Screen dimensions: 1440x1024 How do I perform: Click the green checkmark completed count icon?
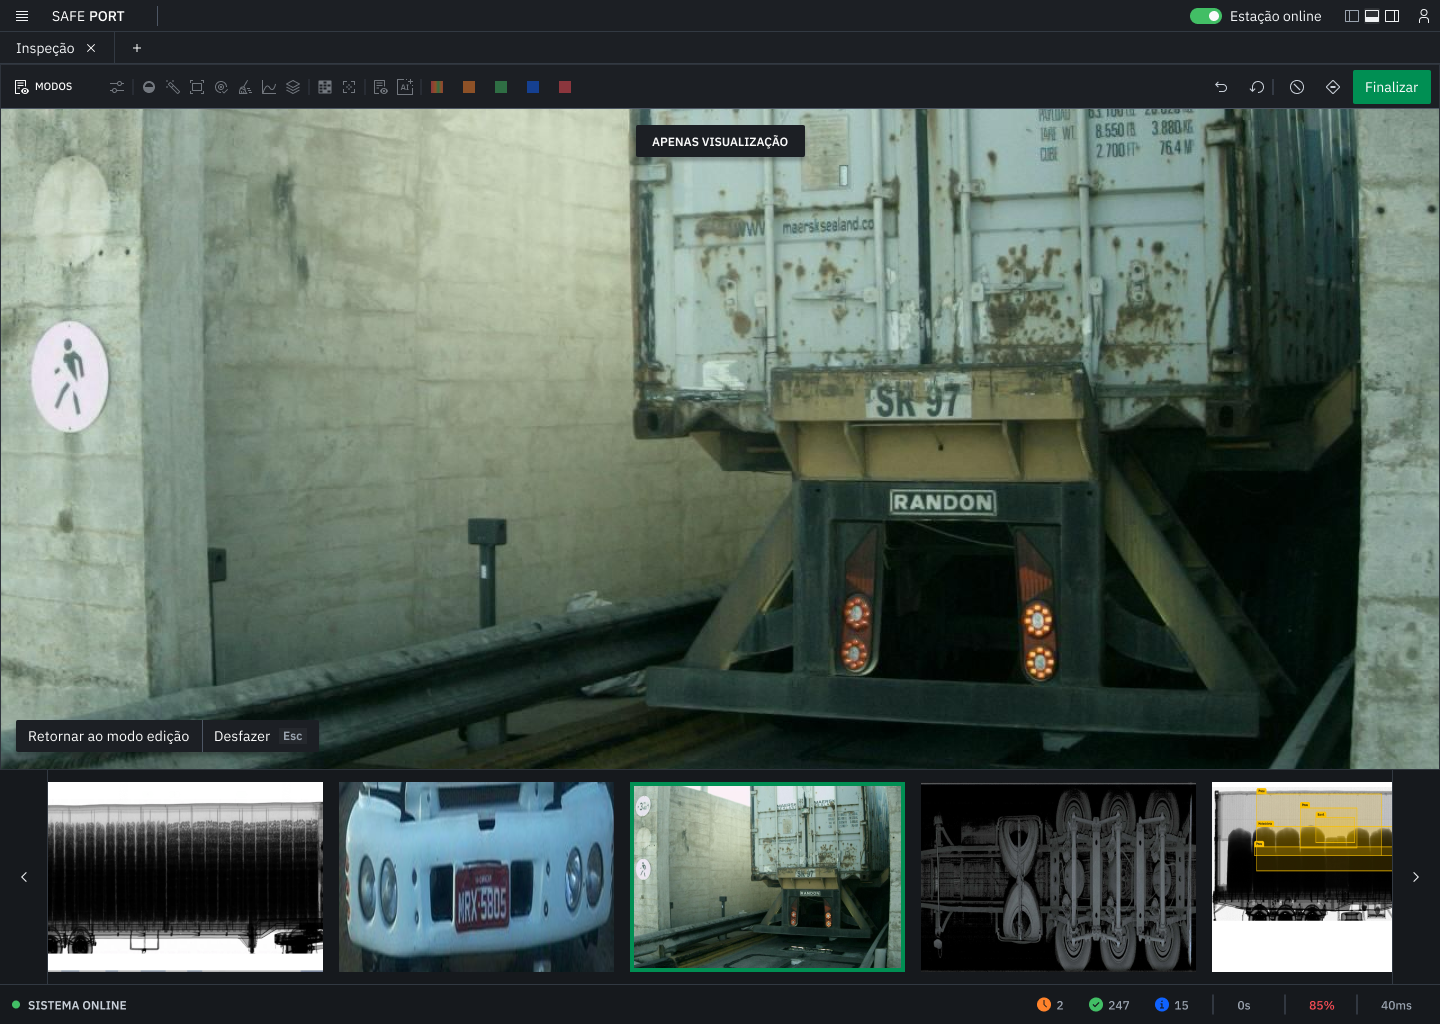coord(1096,1005)
